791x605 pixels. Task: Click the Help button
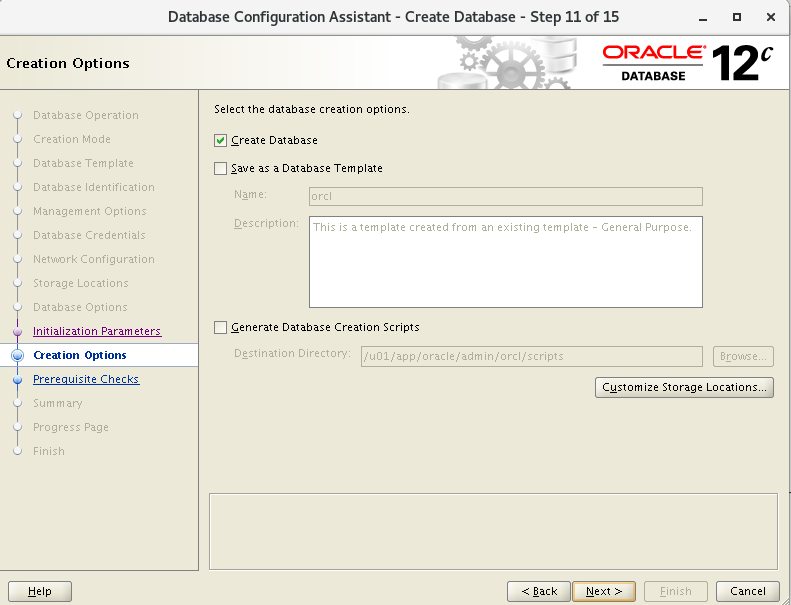tap(40, 591)
